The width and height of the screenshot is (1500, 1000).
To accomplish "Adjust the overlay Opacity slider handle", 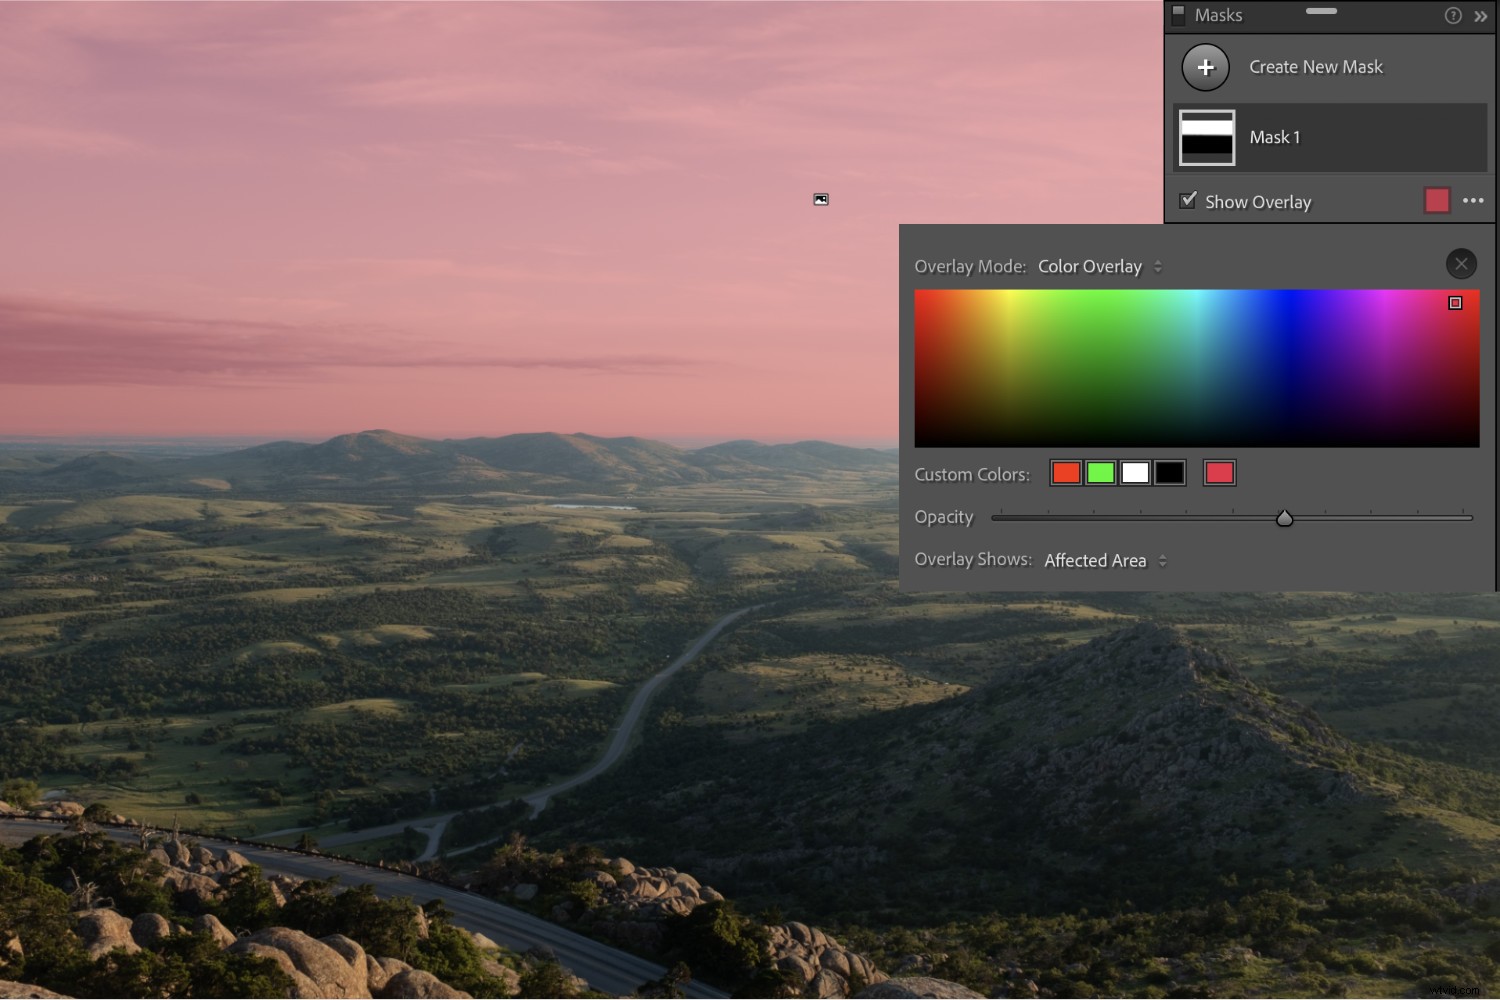I will click(x=1285, y=518).
